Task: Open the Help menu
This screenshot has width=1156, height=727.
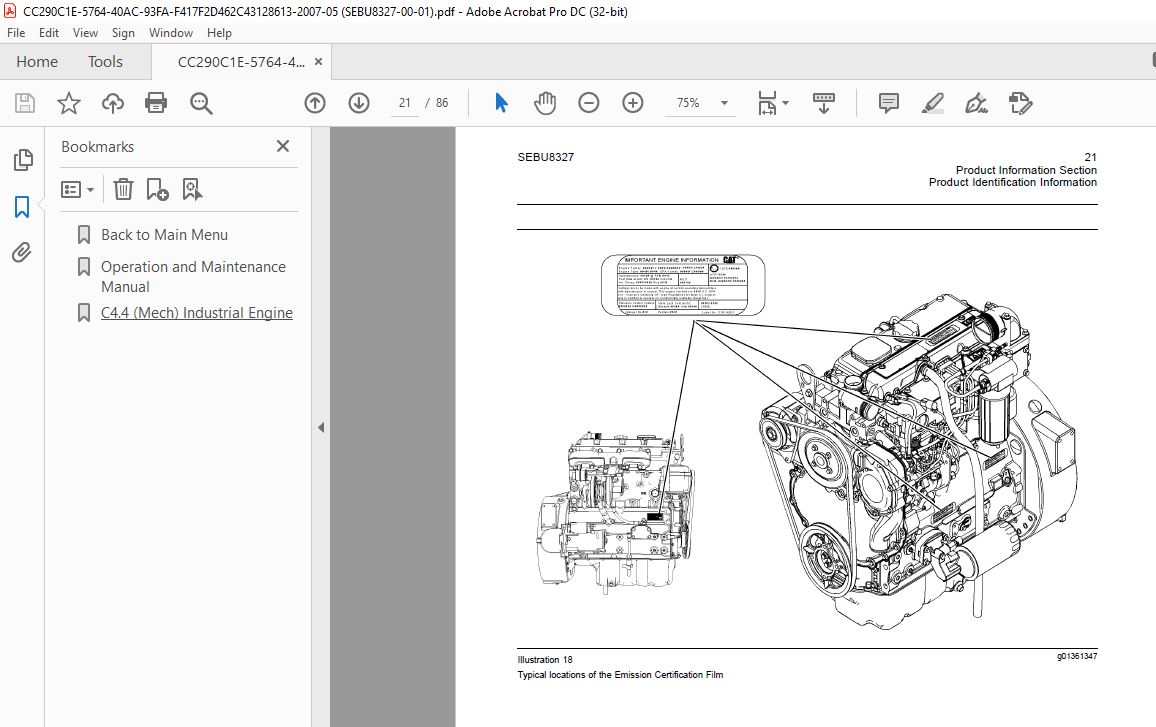Action: click(219, 32)
